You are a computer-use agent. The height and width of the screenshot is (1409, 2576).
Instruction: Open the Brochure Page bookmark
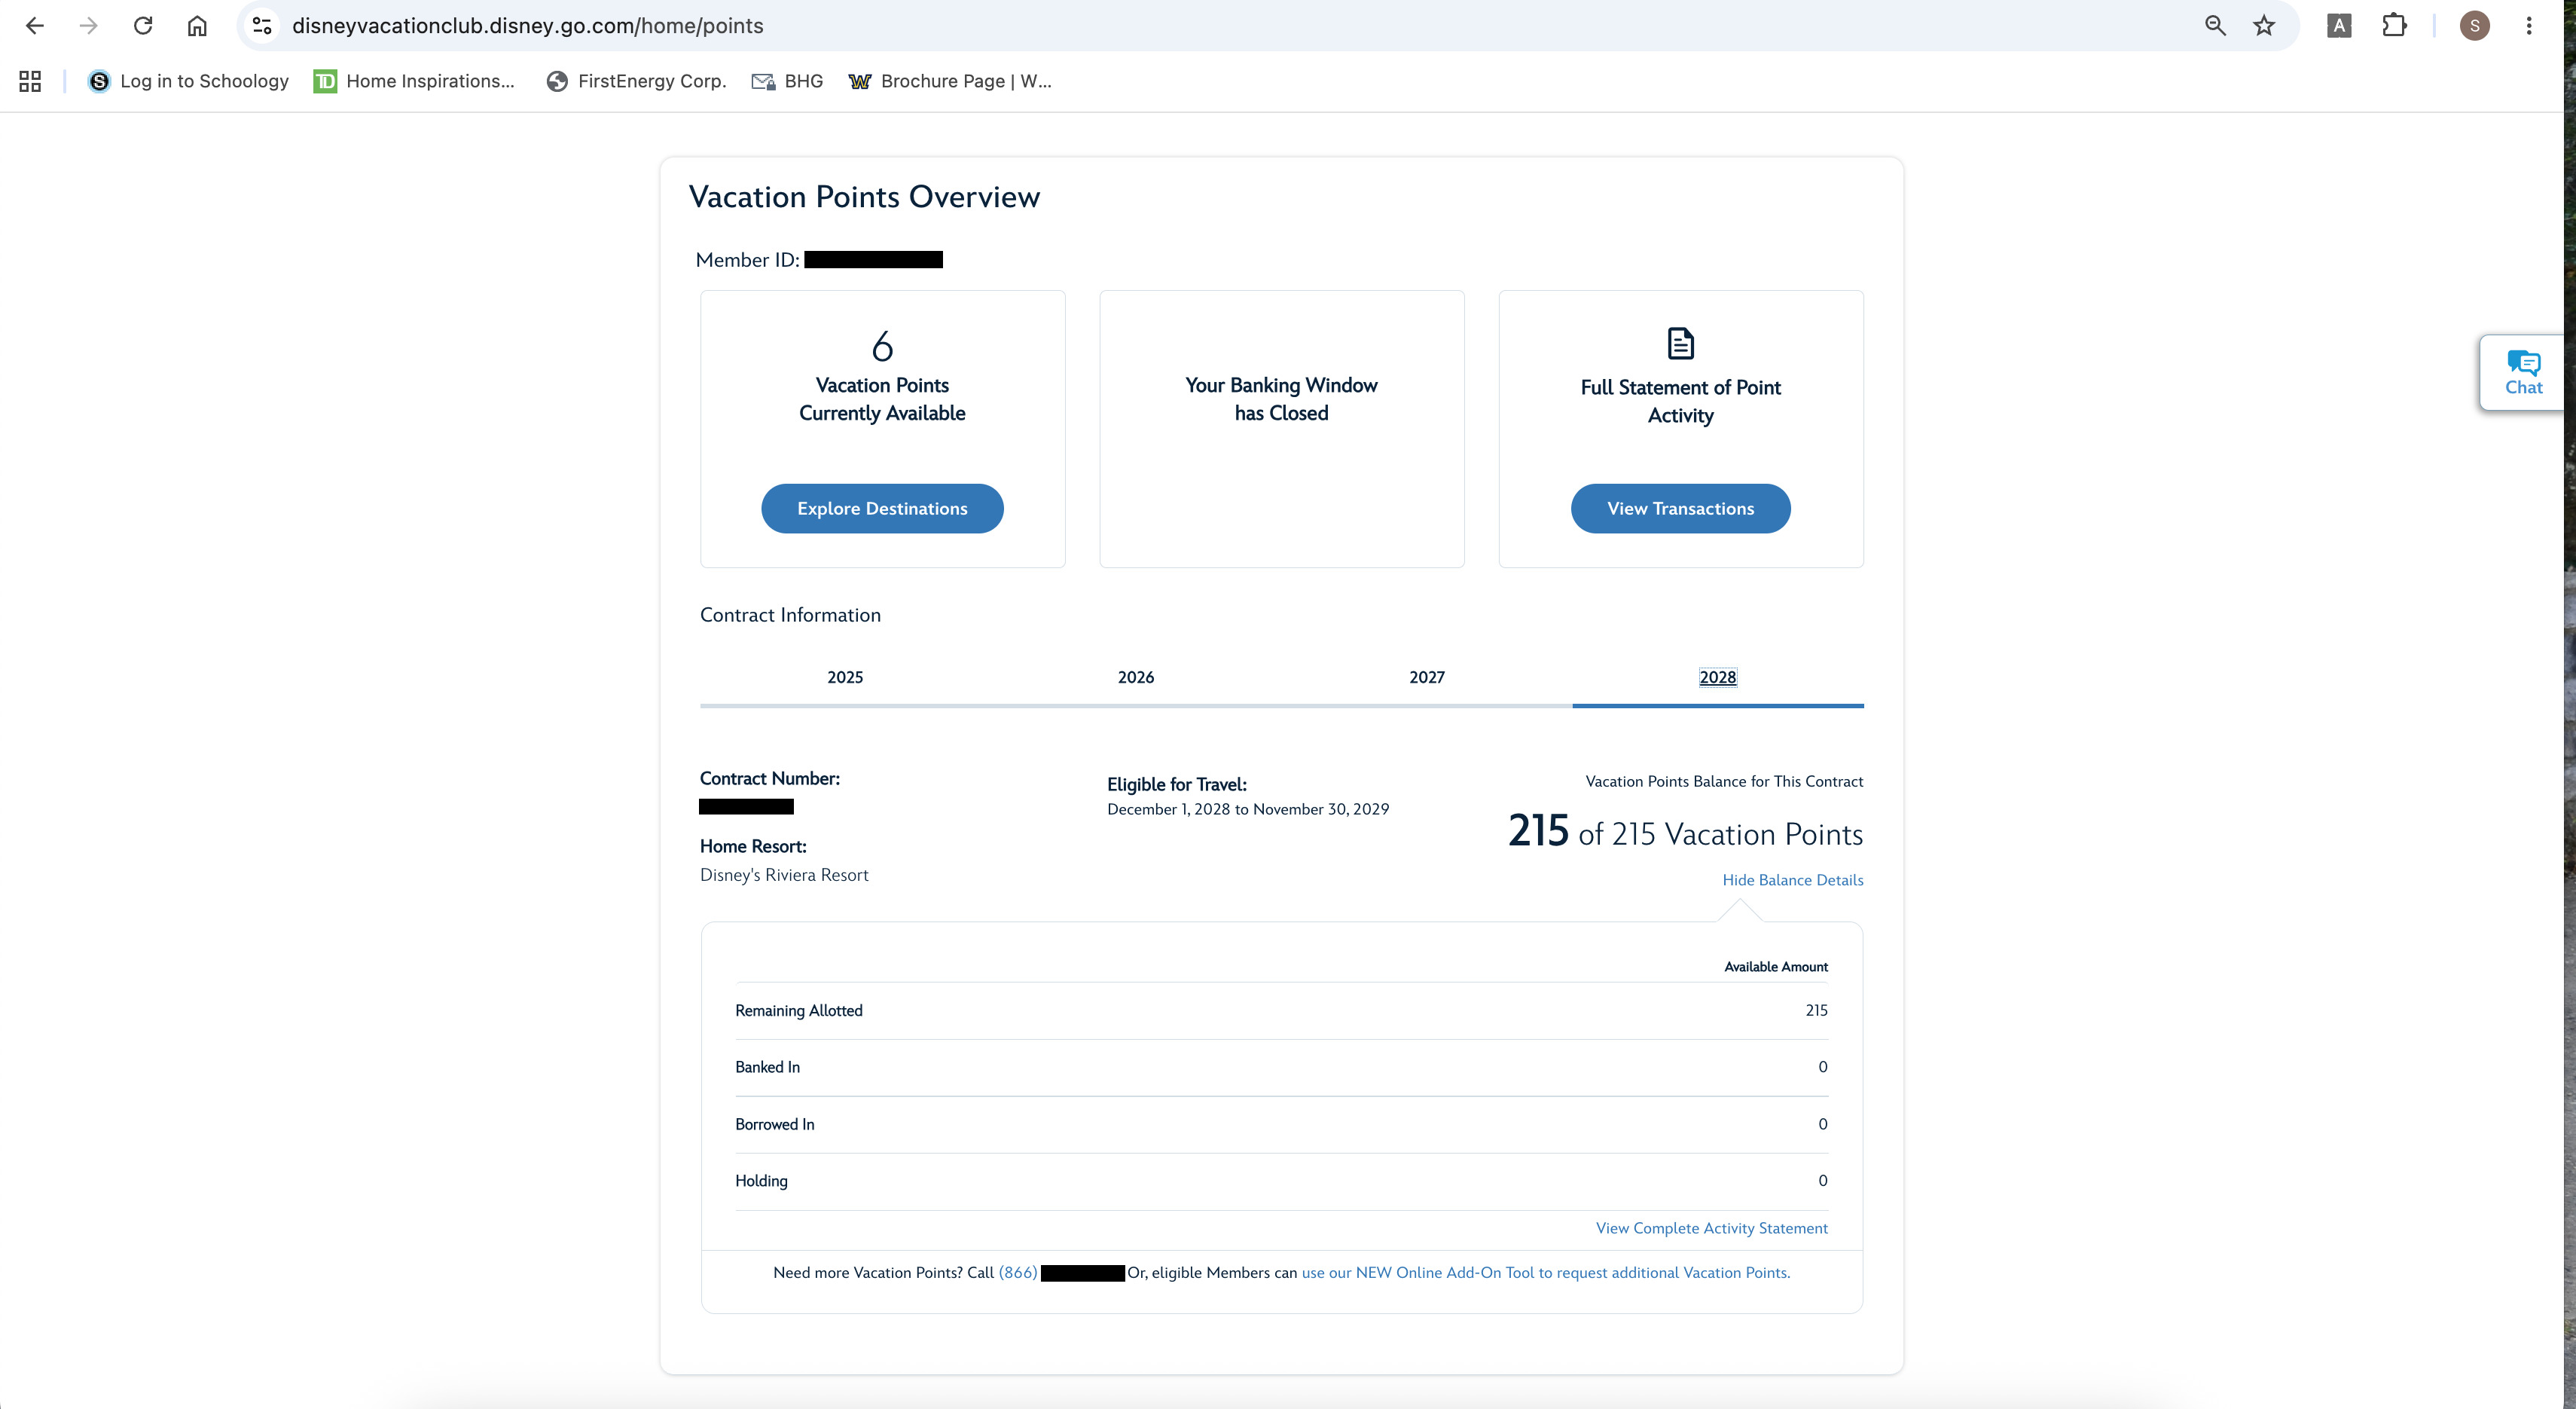pyautogui.click(x=950, y=81)
